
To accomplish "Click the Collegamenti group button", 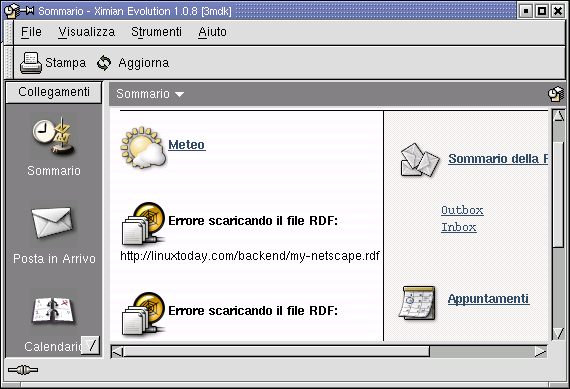I will pos(54,92).
